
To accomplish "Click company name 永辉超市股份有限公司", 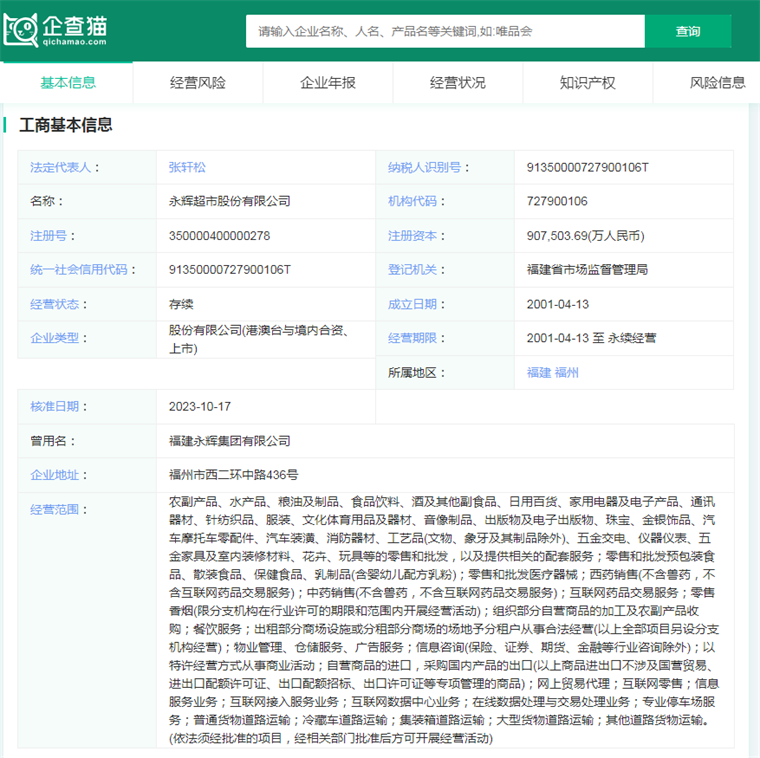I will tap(229, 202).
